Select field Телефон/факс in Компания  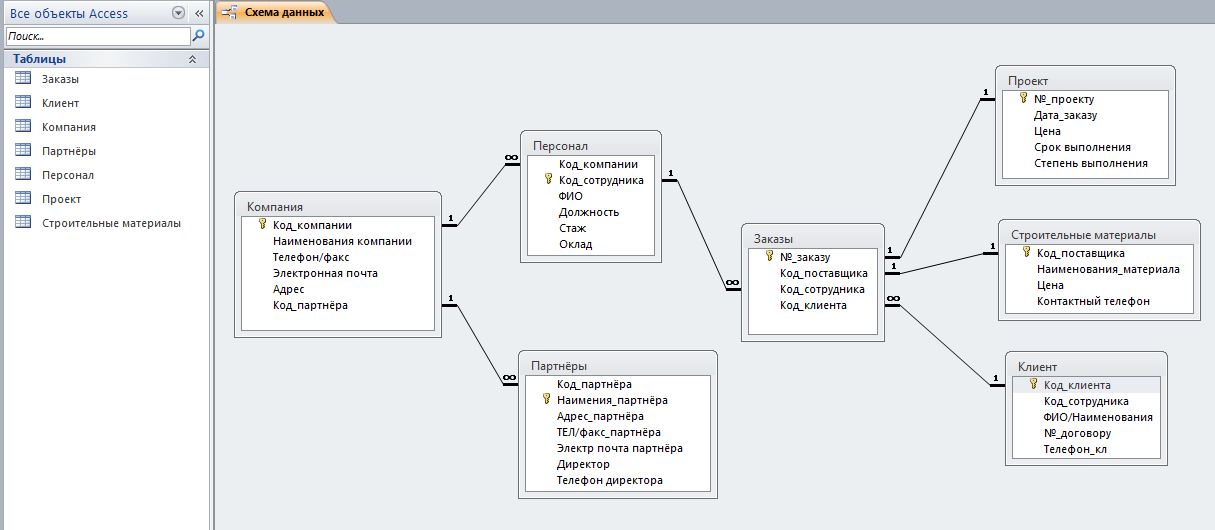pos(311,257)
